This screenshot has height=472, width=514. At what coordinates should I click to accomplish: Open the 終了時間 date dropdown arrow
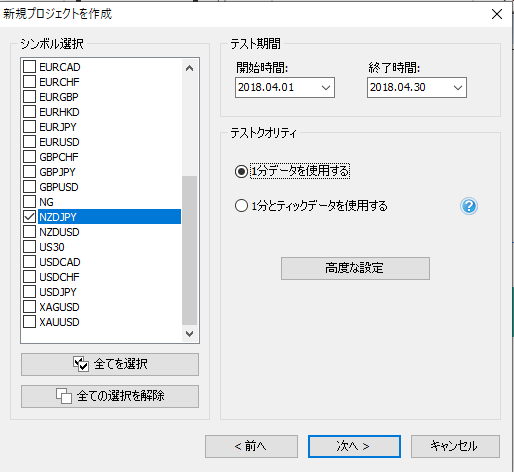click(458, 88)
